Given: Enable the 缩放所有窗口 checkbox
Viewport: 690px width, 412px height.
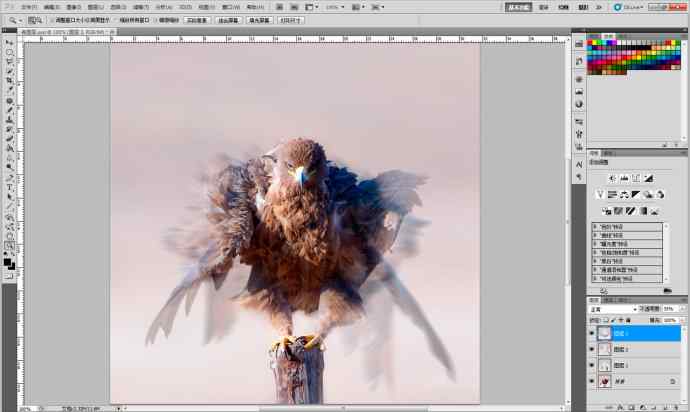Looking at the screenshot, I should pyautogui.click(x=120, y=19).
